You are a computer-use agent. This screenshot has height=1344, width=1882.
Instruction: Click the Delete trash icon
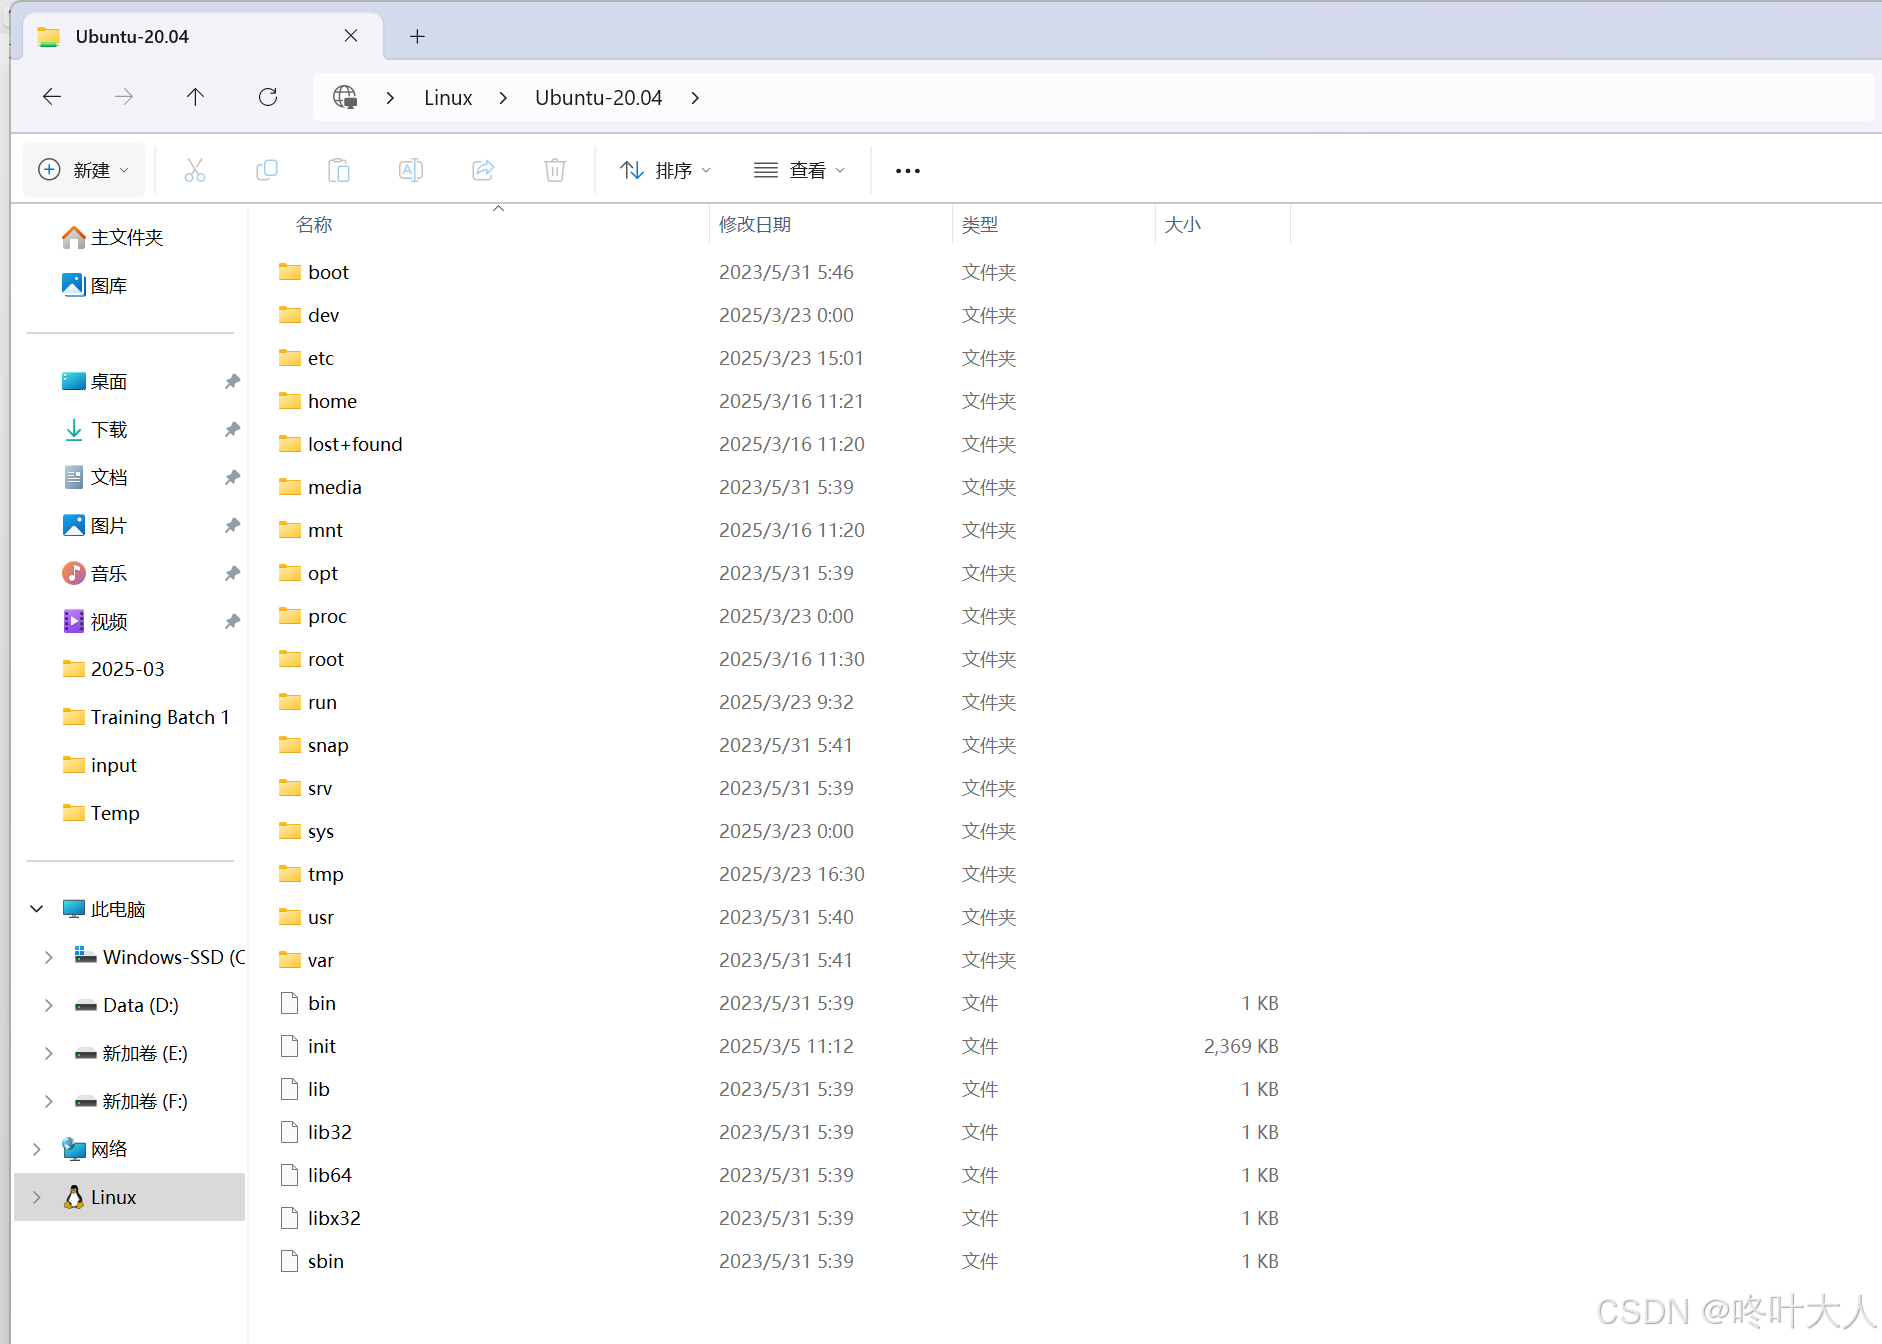pos(555,170)
